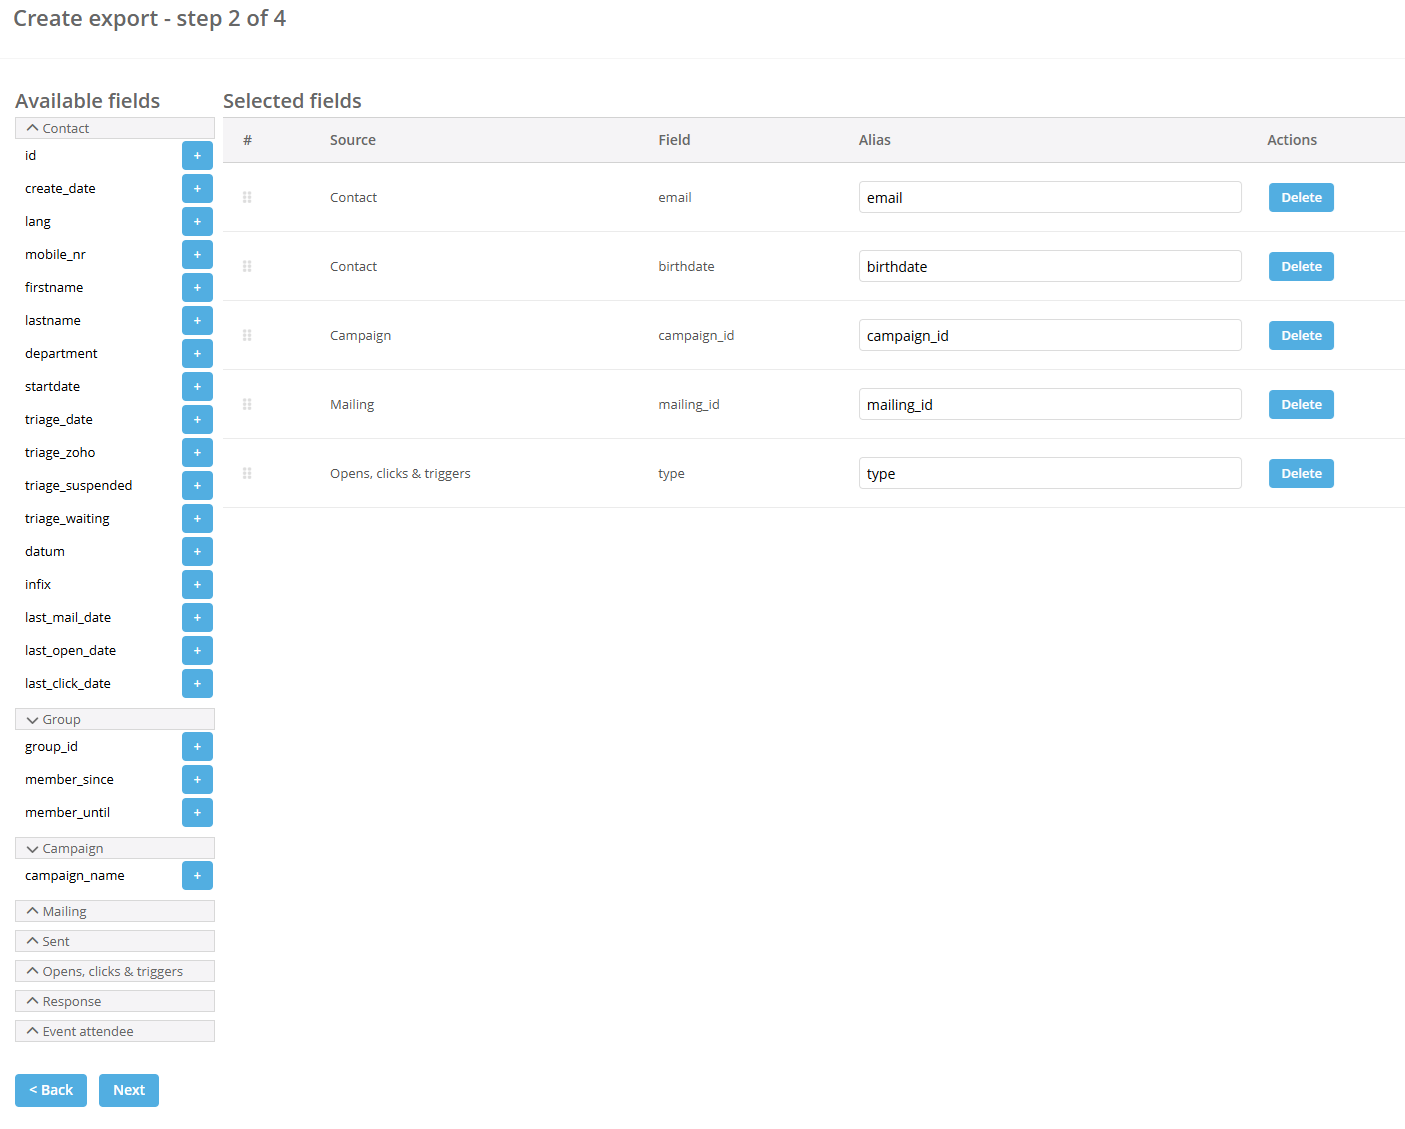
Task: Add the mobile_nr field
Action: tap(197, 254)
